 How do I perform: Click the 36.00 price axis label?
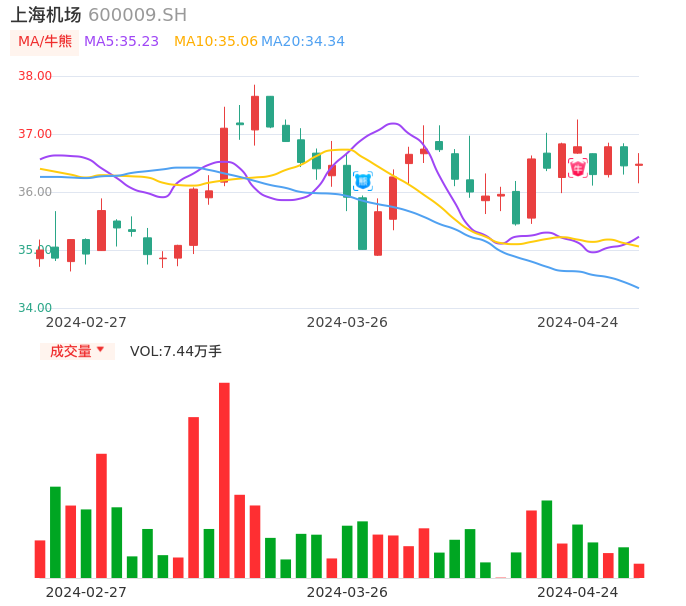[x=35, y=192]
